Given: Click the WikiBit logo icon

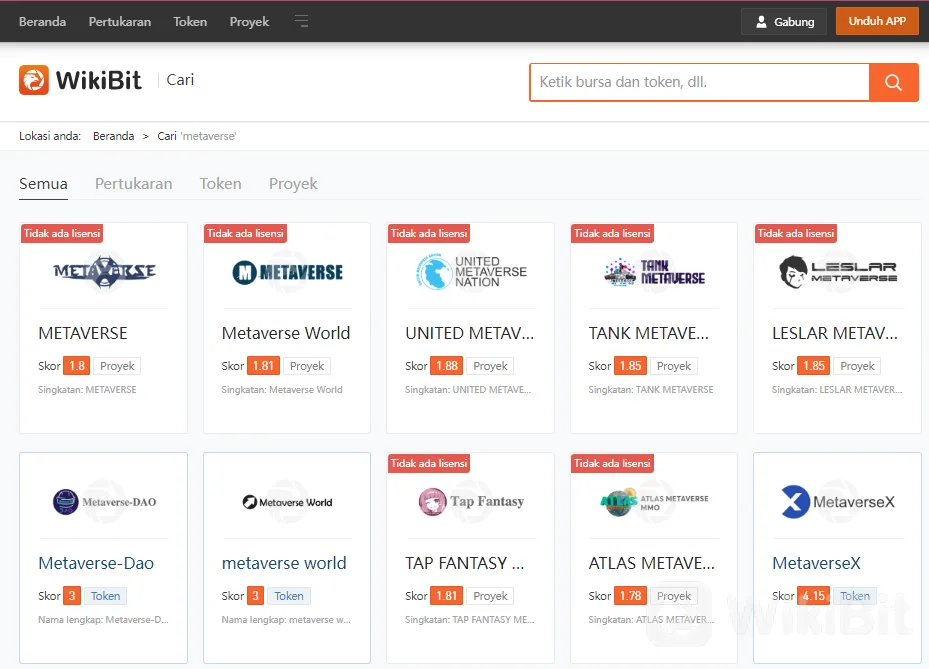Looking at the screenshot, I should [x=34, y=80].
